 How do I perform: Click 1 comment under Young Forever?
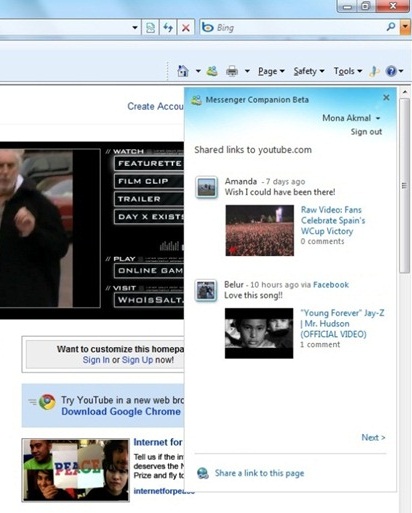coord(320,345)
